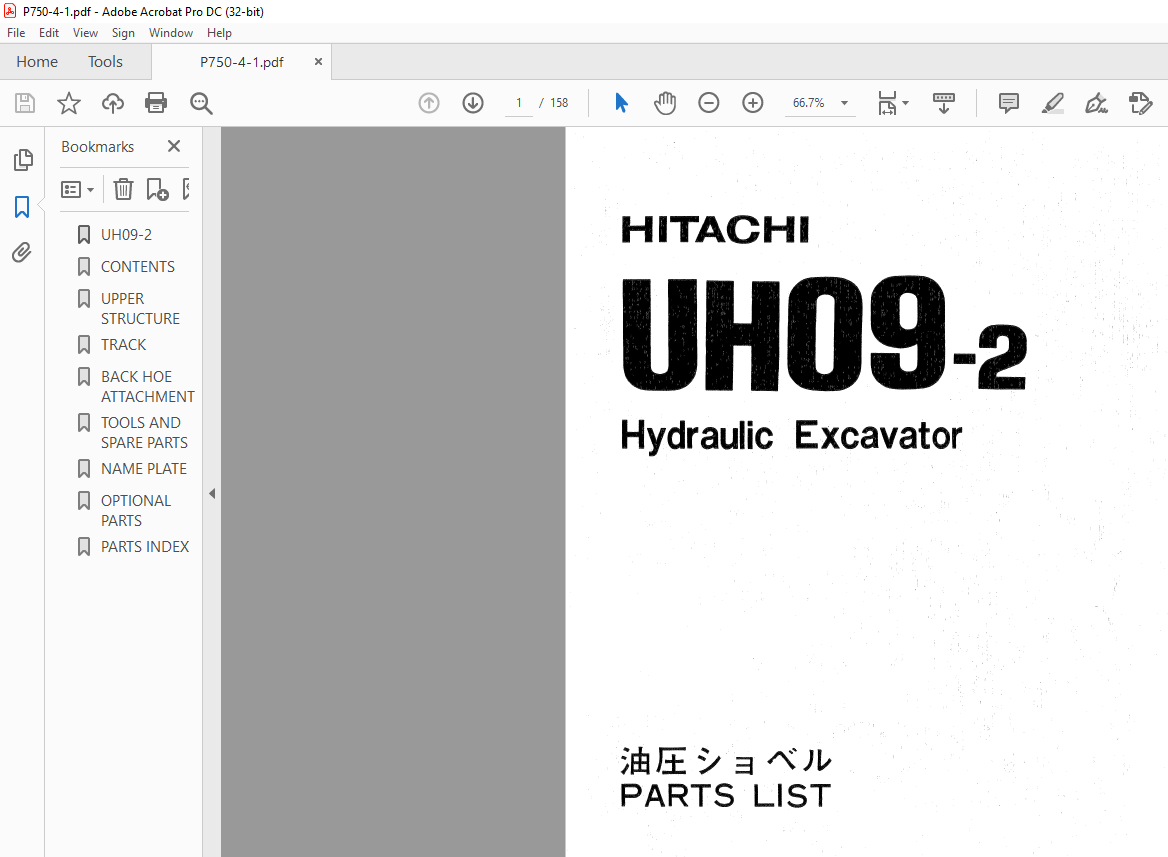Click the page number input field
The width and height of the screenshot is (1168, 857).
(518, 103)
